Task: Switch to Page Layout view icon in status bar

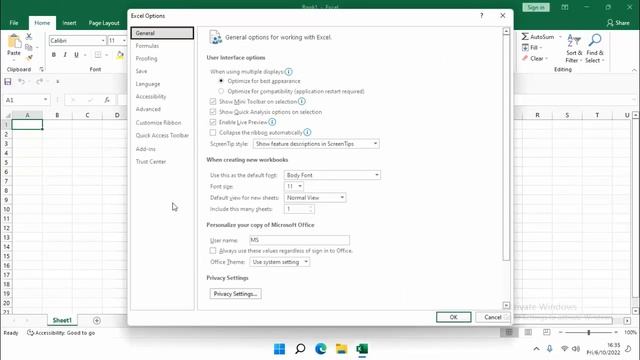Action: coord(528,332)
